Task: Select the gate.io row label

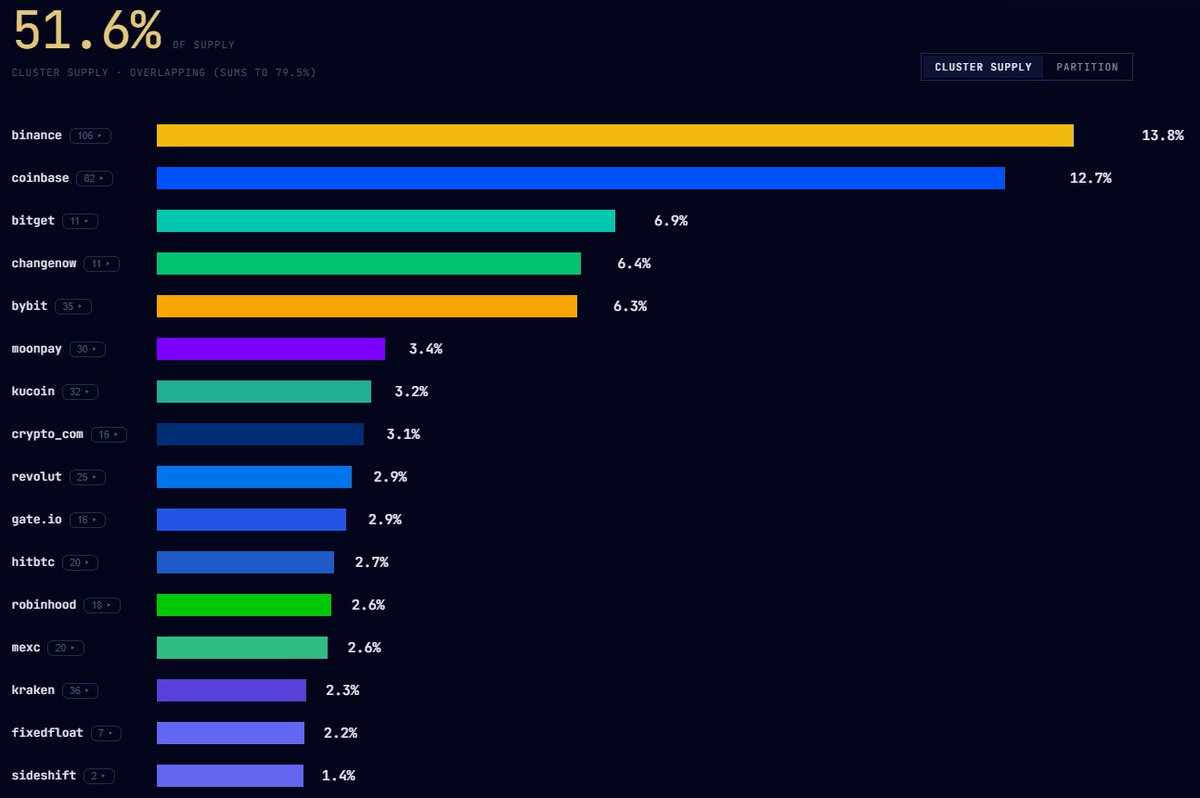Action: coord(37,520)
